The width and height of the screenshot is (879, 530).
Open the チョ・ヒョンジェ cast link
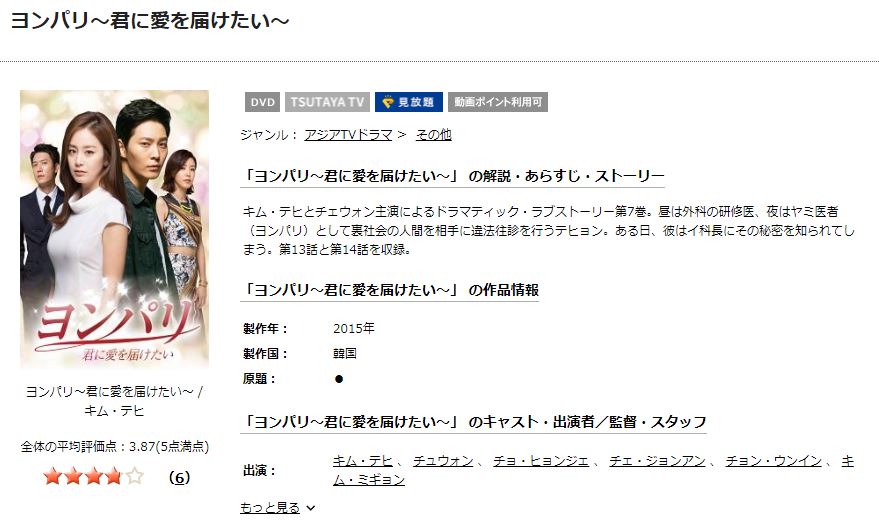[541, 461]
